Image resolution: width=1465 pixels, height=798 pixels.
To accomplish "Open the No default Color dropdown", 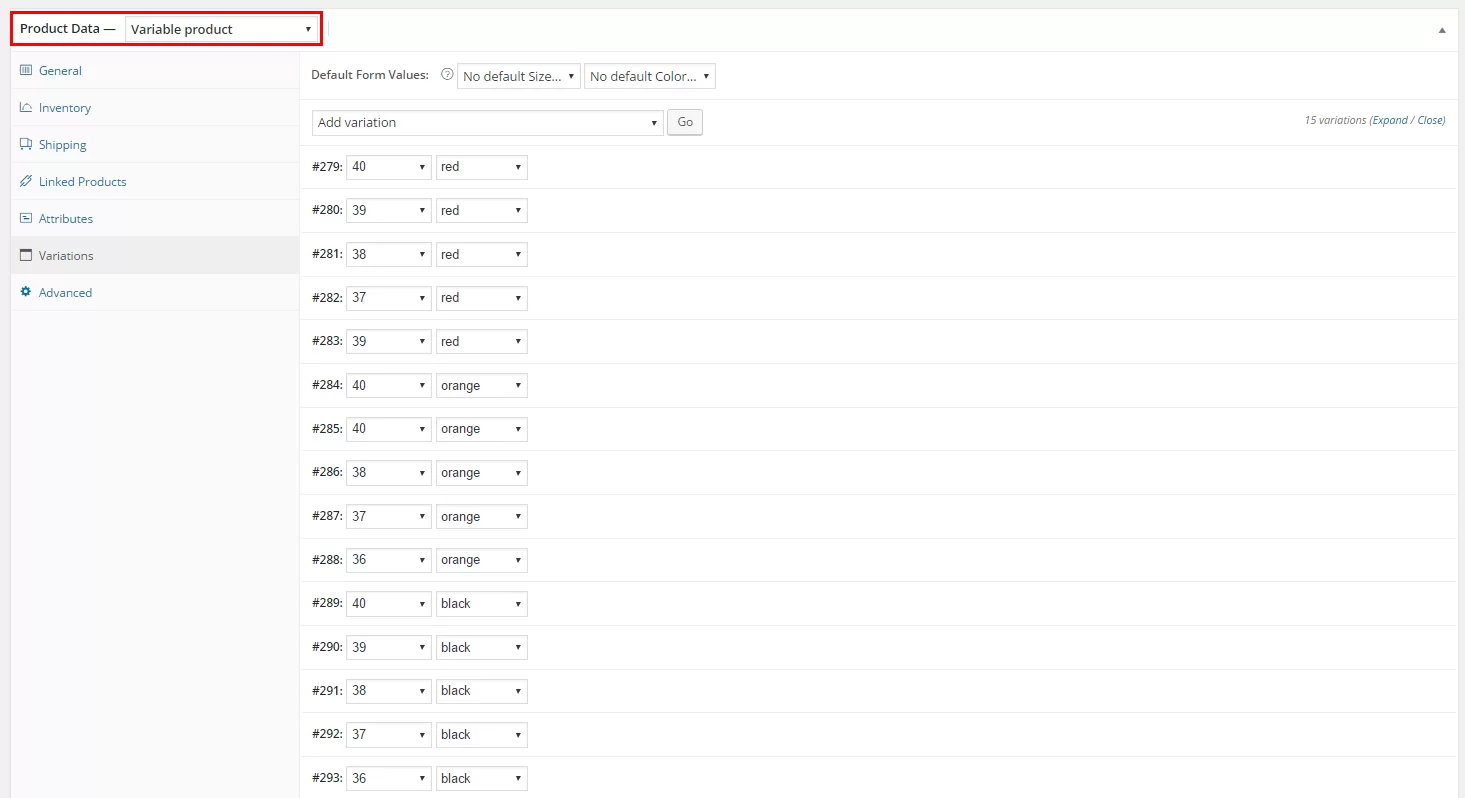I will click(x=649, y=75).
